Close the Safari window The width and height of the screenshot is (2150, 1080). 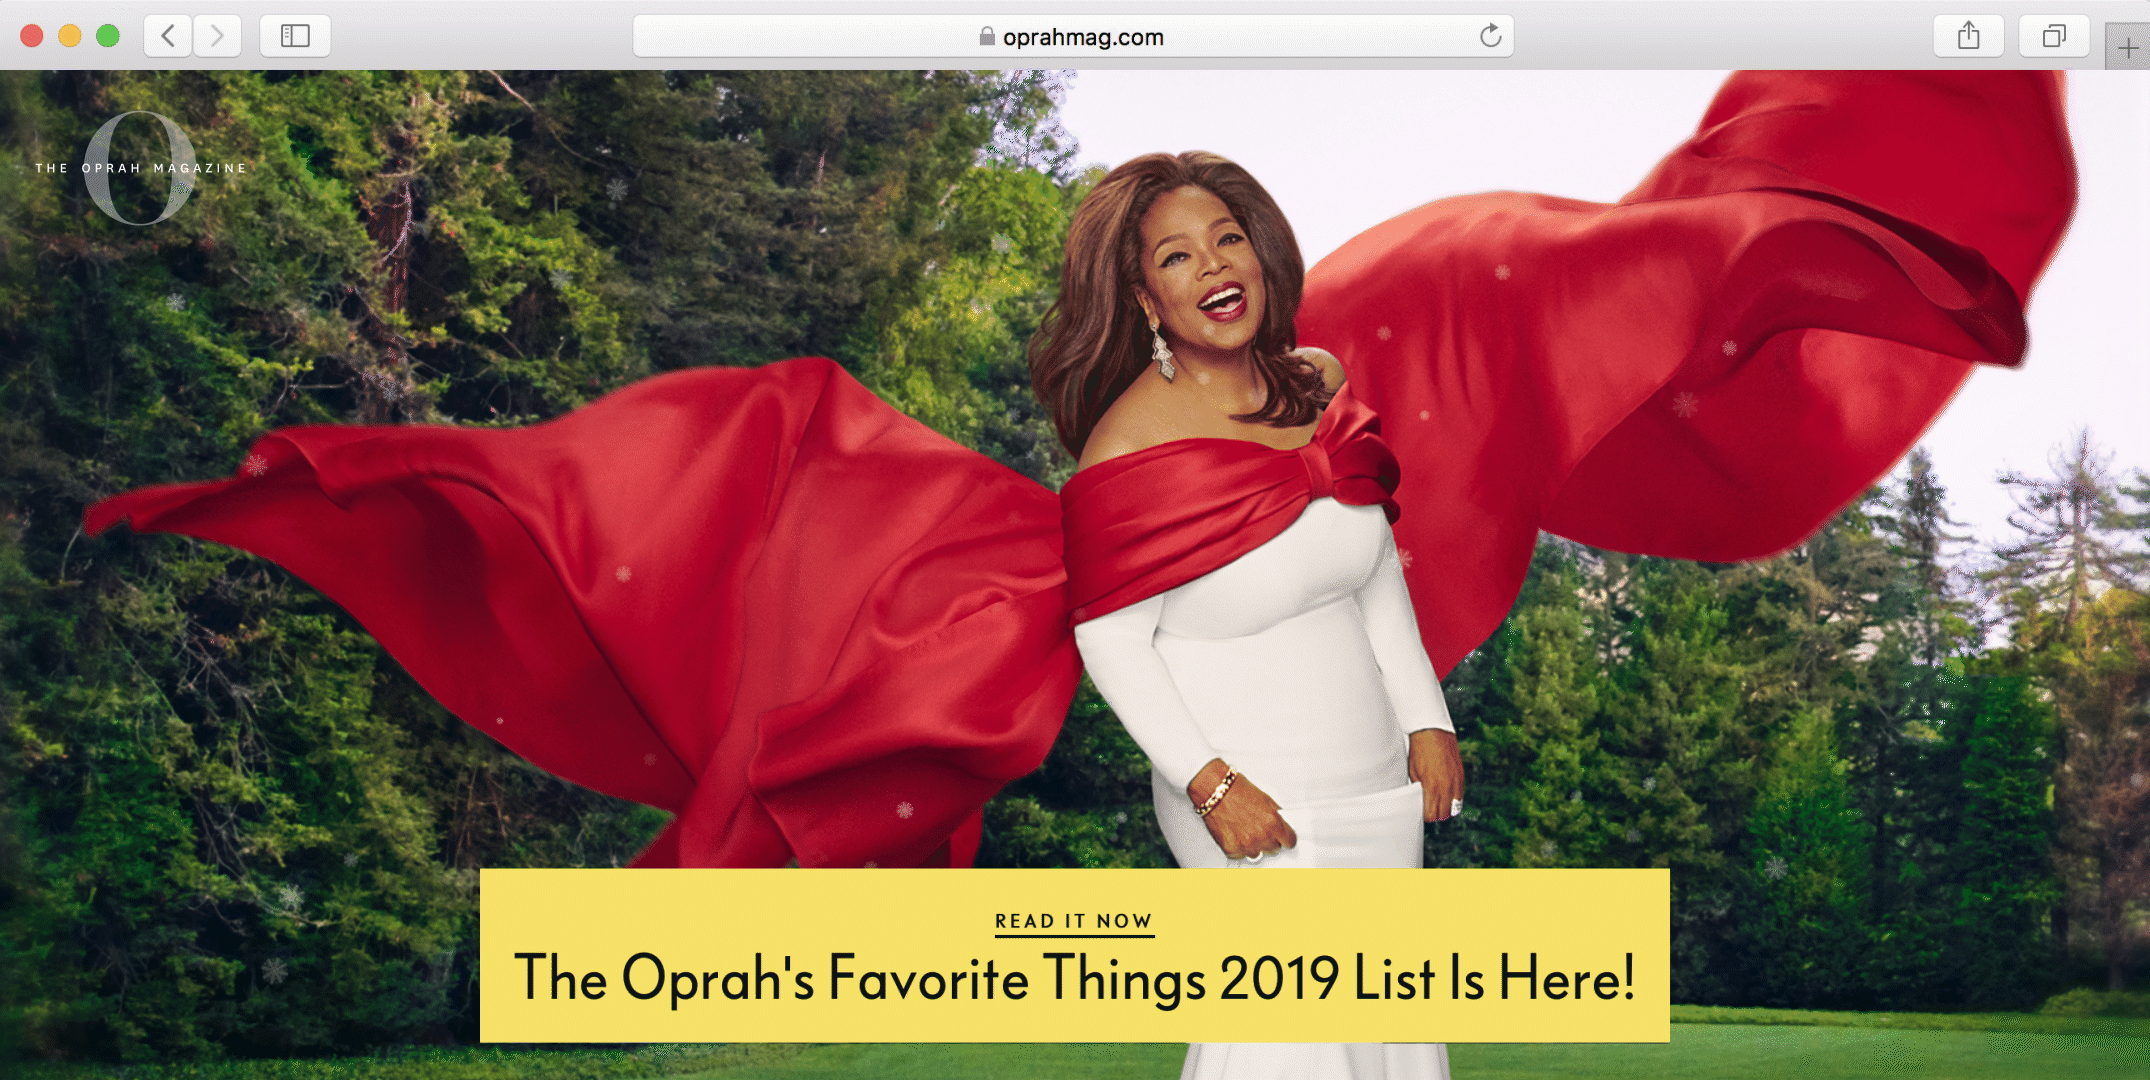point(32,36)
